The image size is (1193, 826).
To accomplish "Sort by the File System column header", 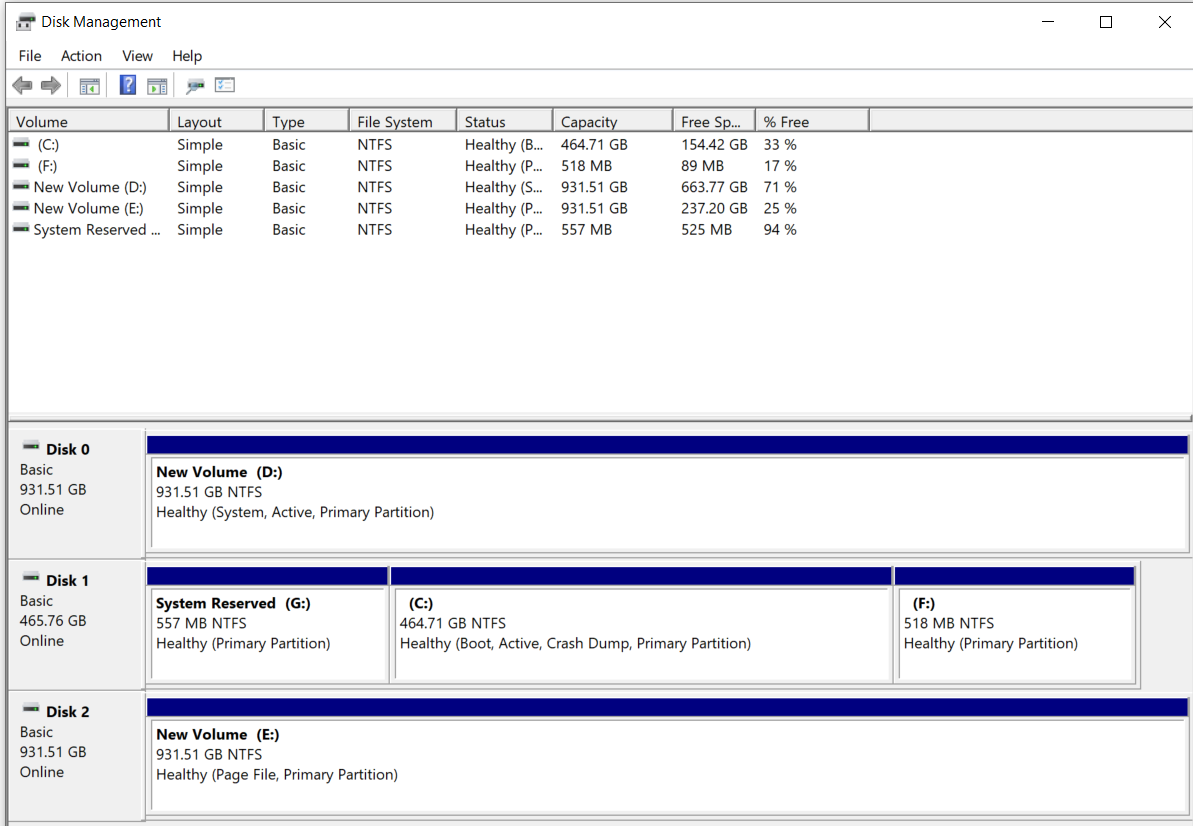I will coord(402,122).
